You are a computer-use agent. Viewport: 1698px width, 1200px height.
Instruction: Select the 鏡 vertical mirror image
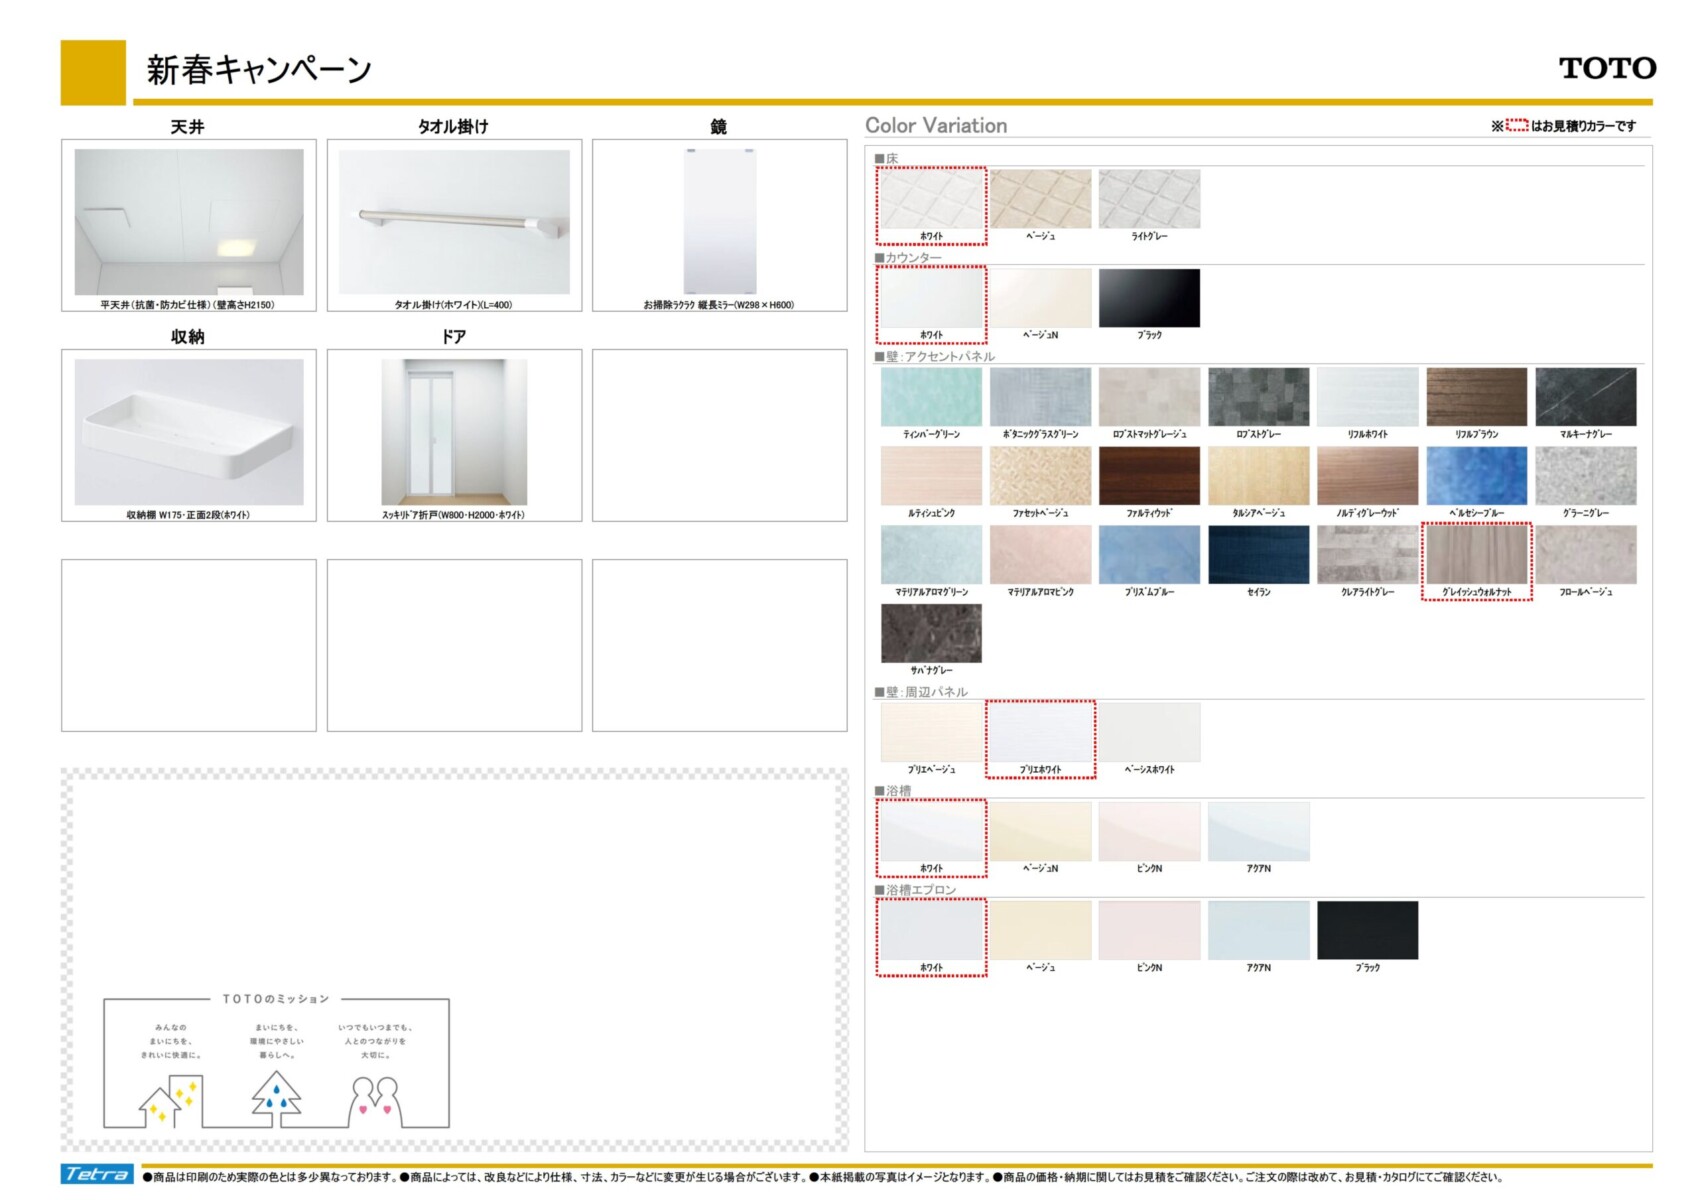coord(719,222)
